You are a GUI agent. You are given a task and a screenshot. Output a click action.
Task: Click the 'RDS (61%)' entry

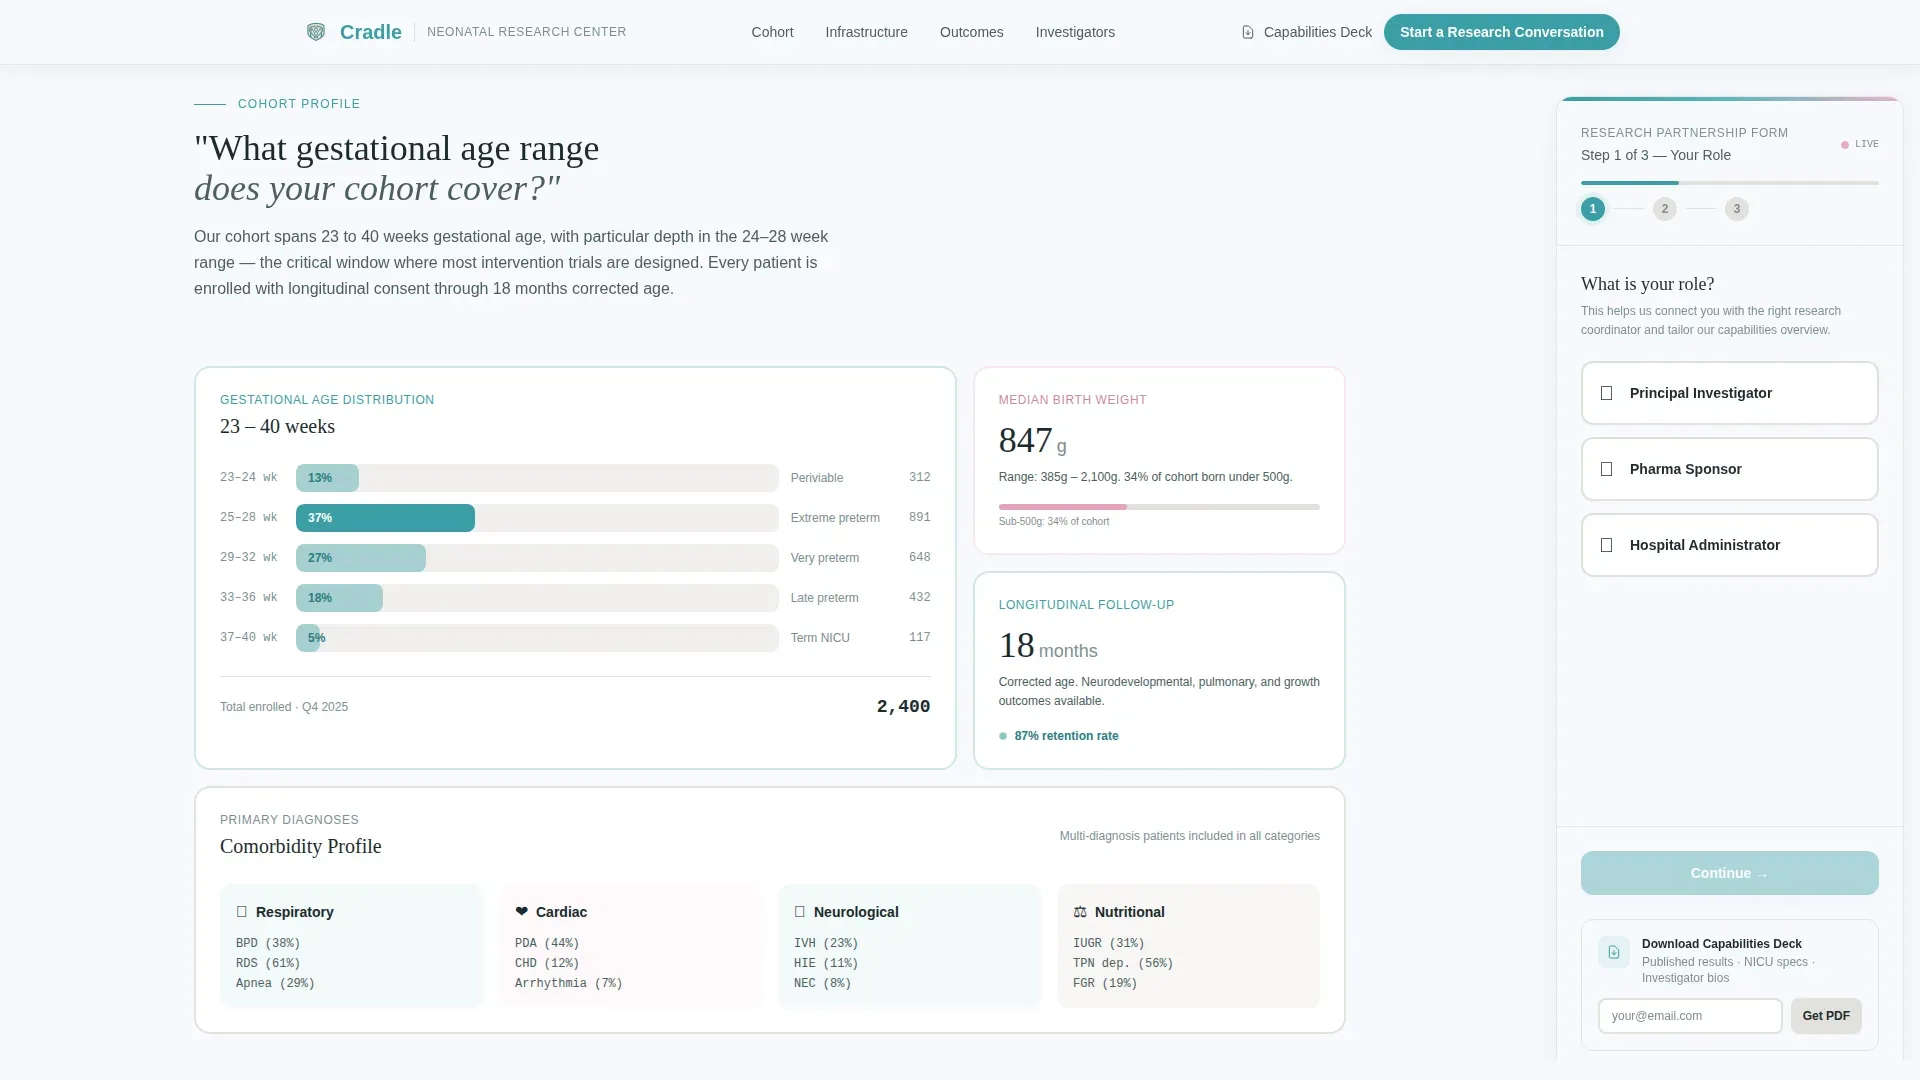click(x=268, y=963)
